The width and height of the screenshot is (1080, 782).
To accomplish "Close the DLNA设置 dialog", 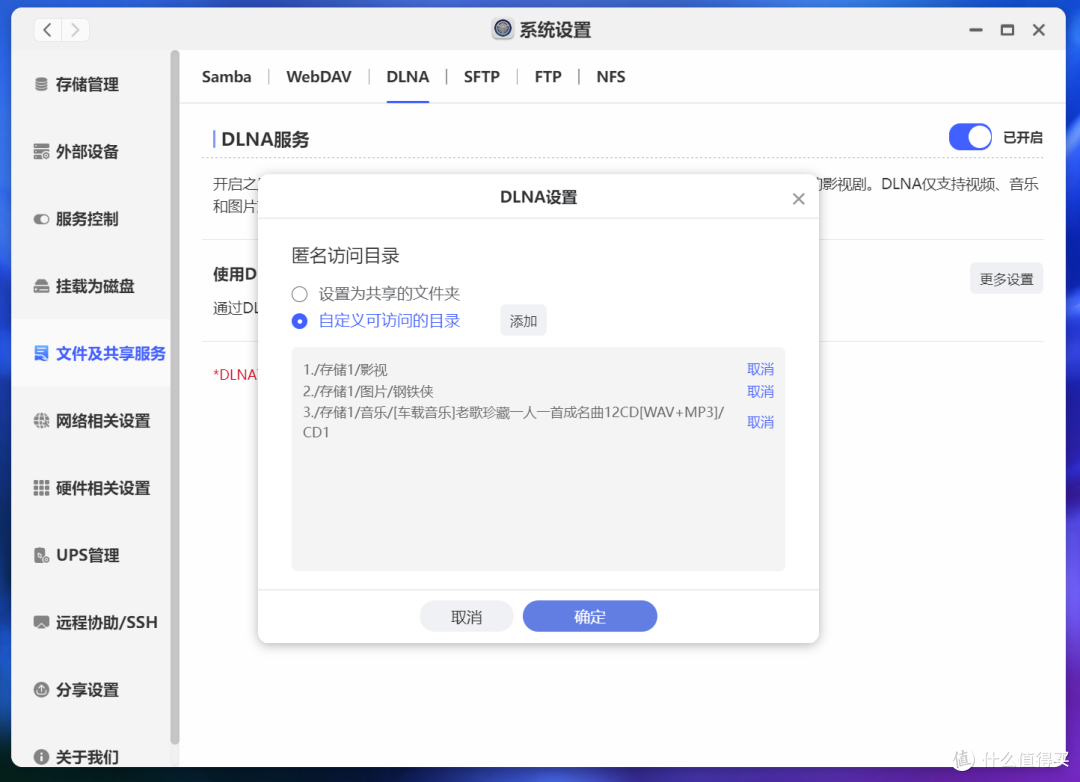I will (x=798, y=198).
